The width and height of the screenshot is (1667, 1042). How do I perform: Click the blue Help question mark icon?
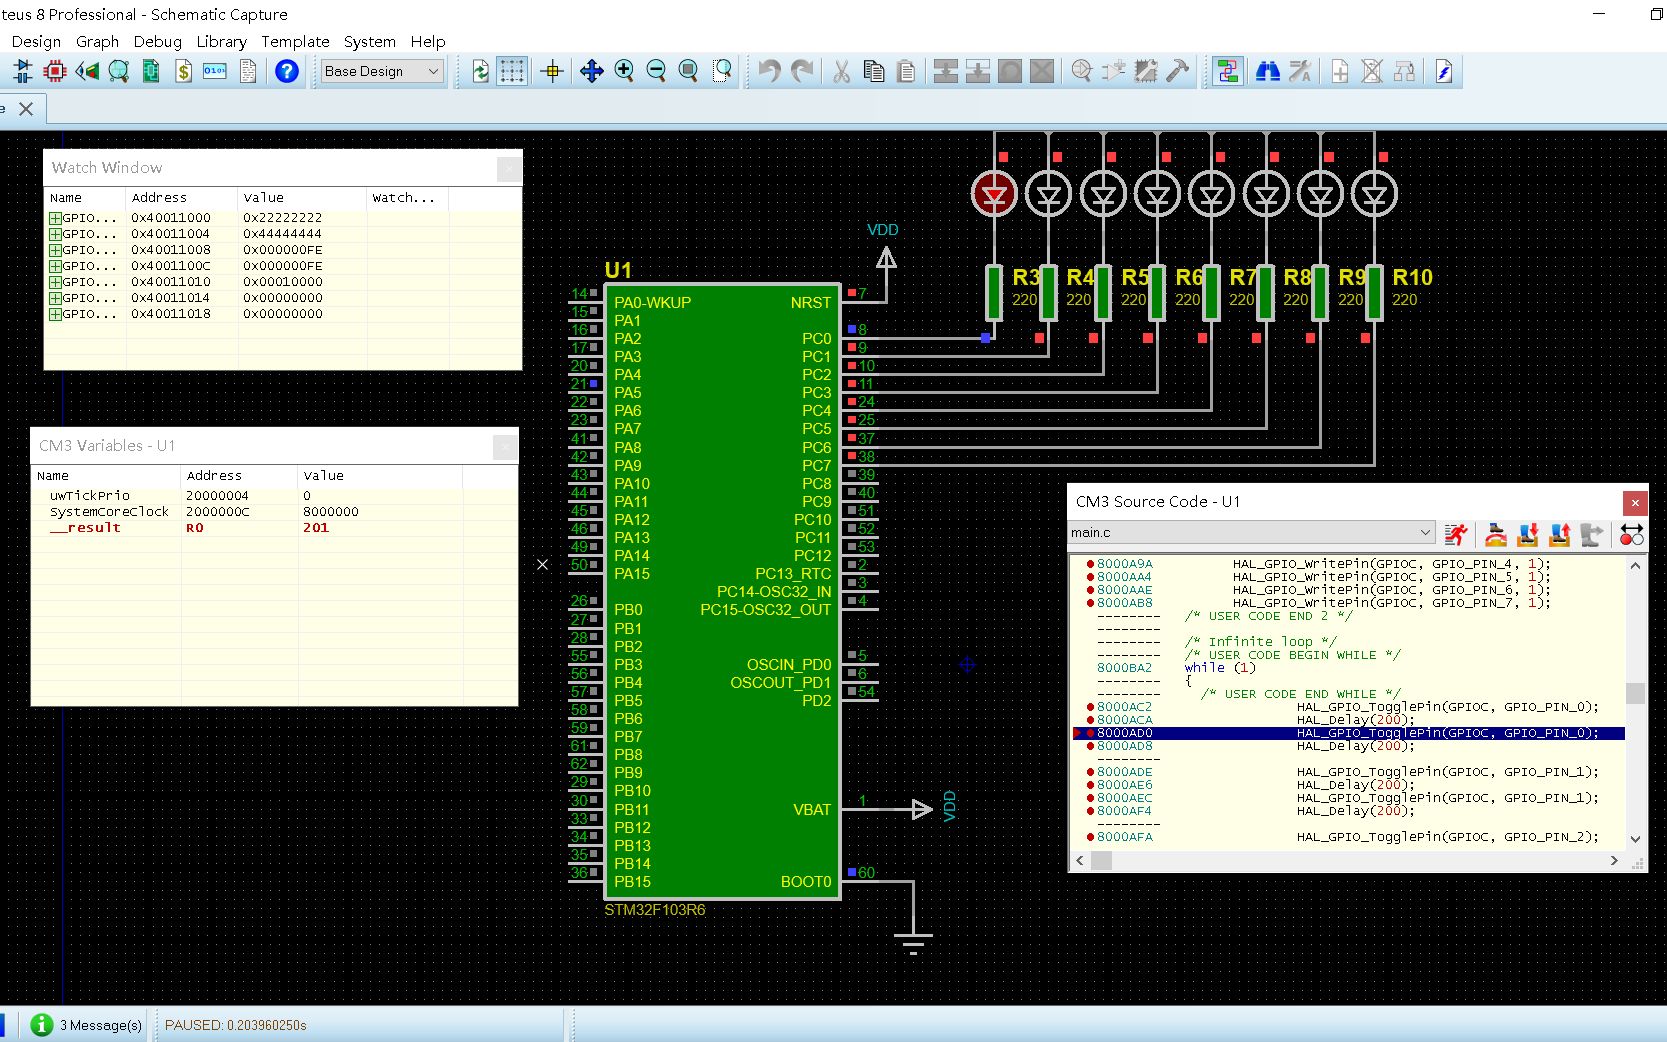tap(287, 71)
